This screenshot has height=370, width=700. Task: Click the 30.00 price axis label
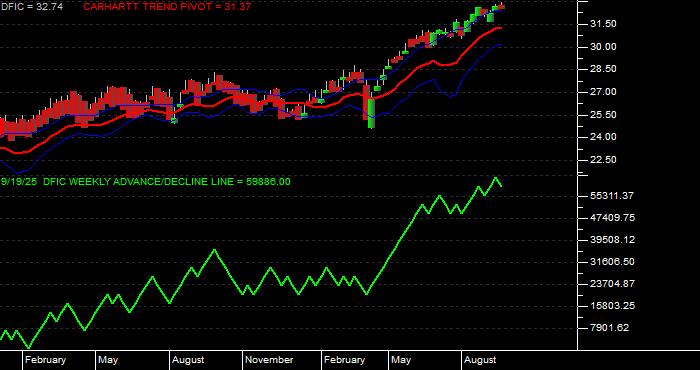point(603,47)
